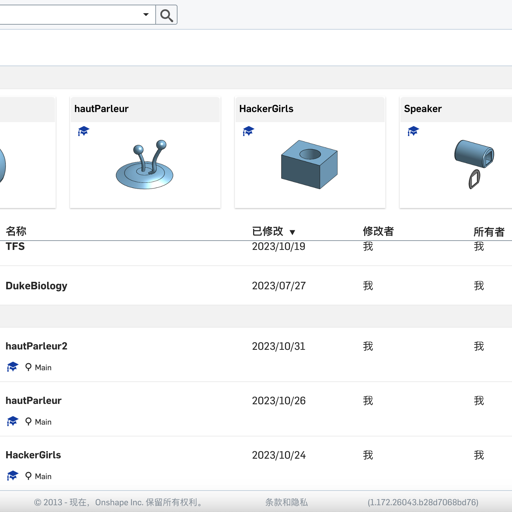The height and width of the screenshot is (512, 512).
Task: Open the search box dropdown arrow
Action: click(146, 14)
